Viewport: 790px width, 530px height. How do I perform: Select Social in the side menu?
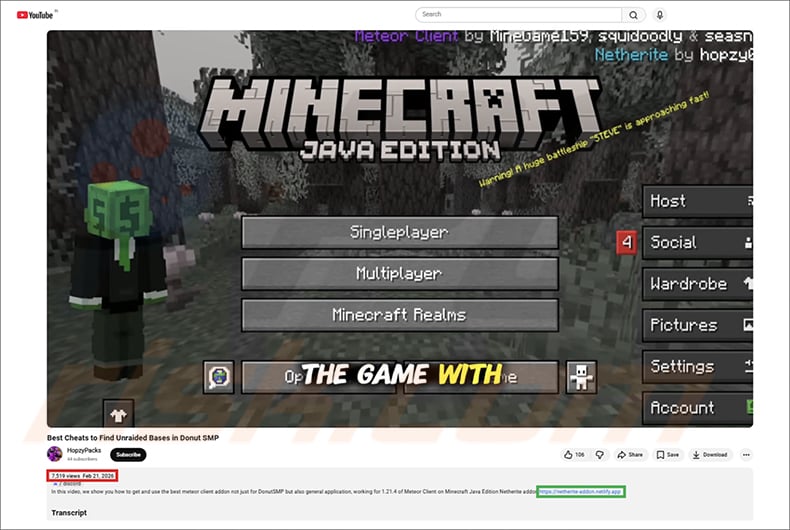(698, 242)
